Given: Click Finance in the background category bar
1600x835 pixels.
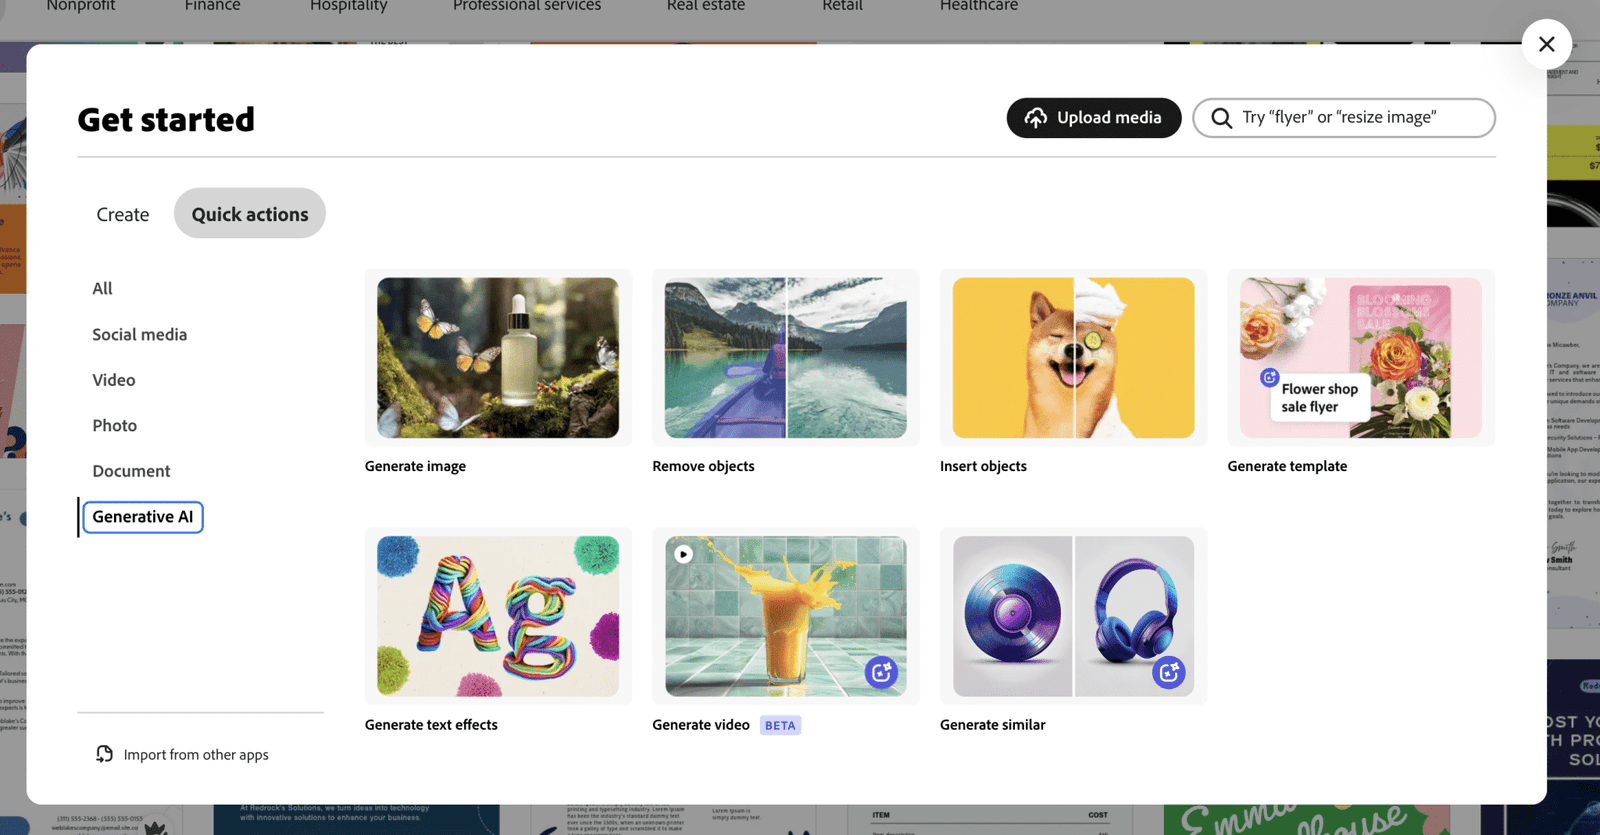Looking at the screenshot, I should (212, 6).
